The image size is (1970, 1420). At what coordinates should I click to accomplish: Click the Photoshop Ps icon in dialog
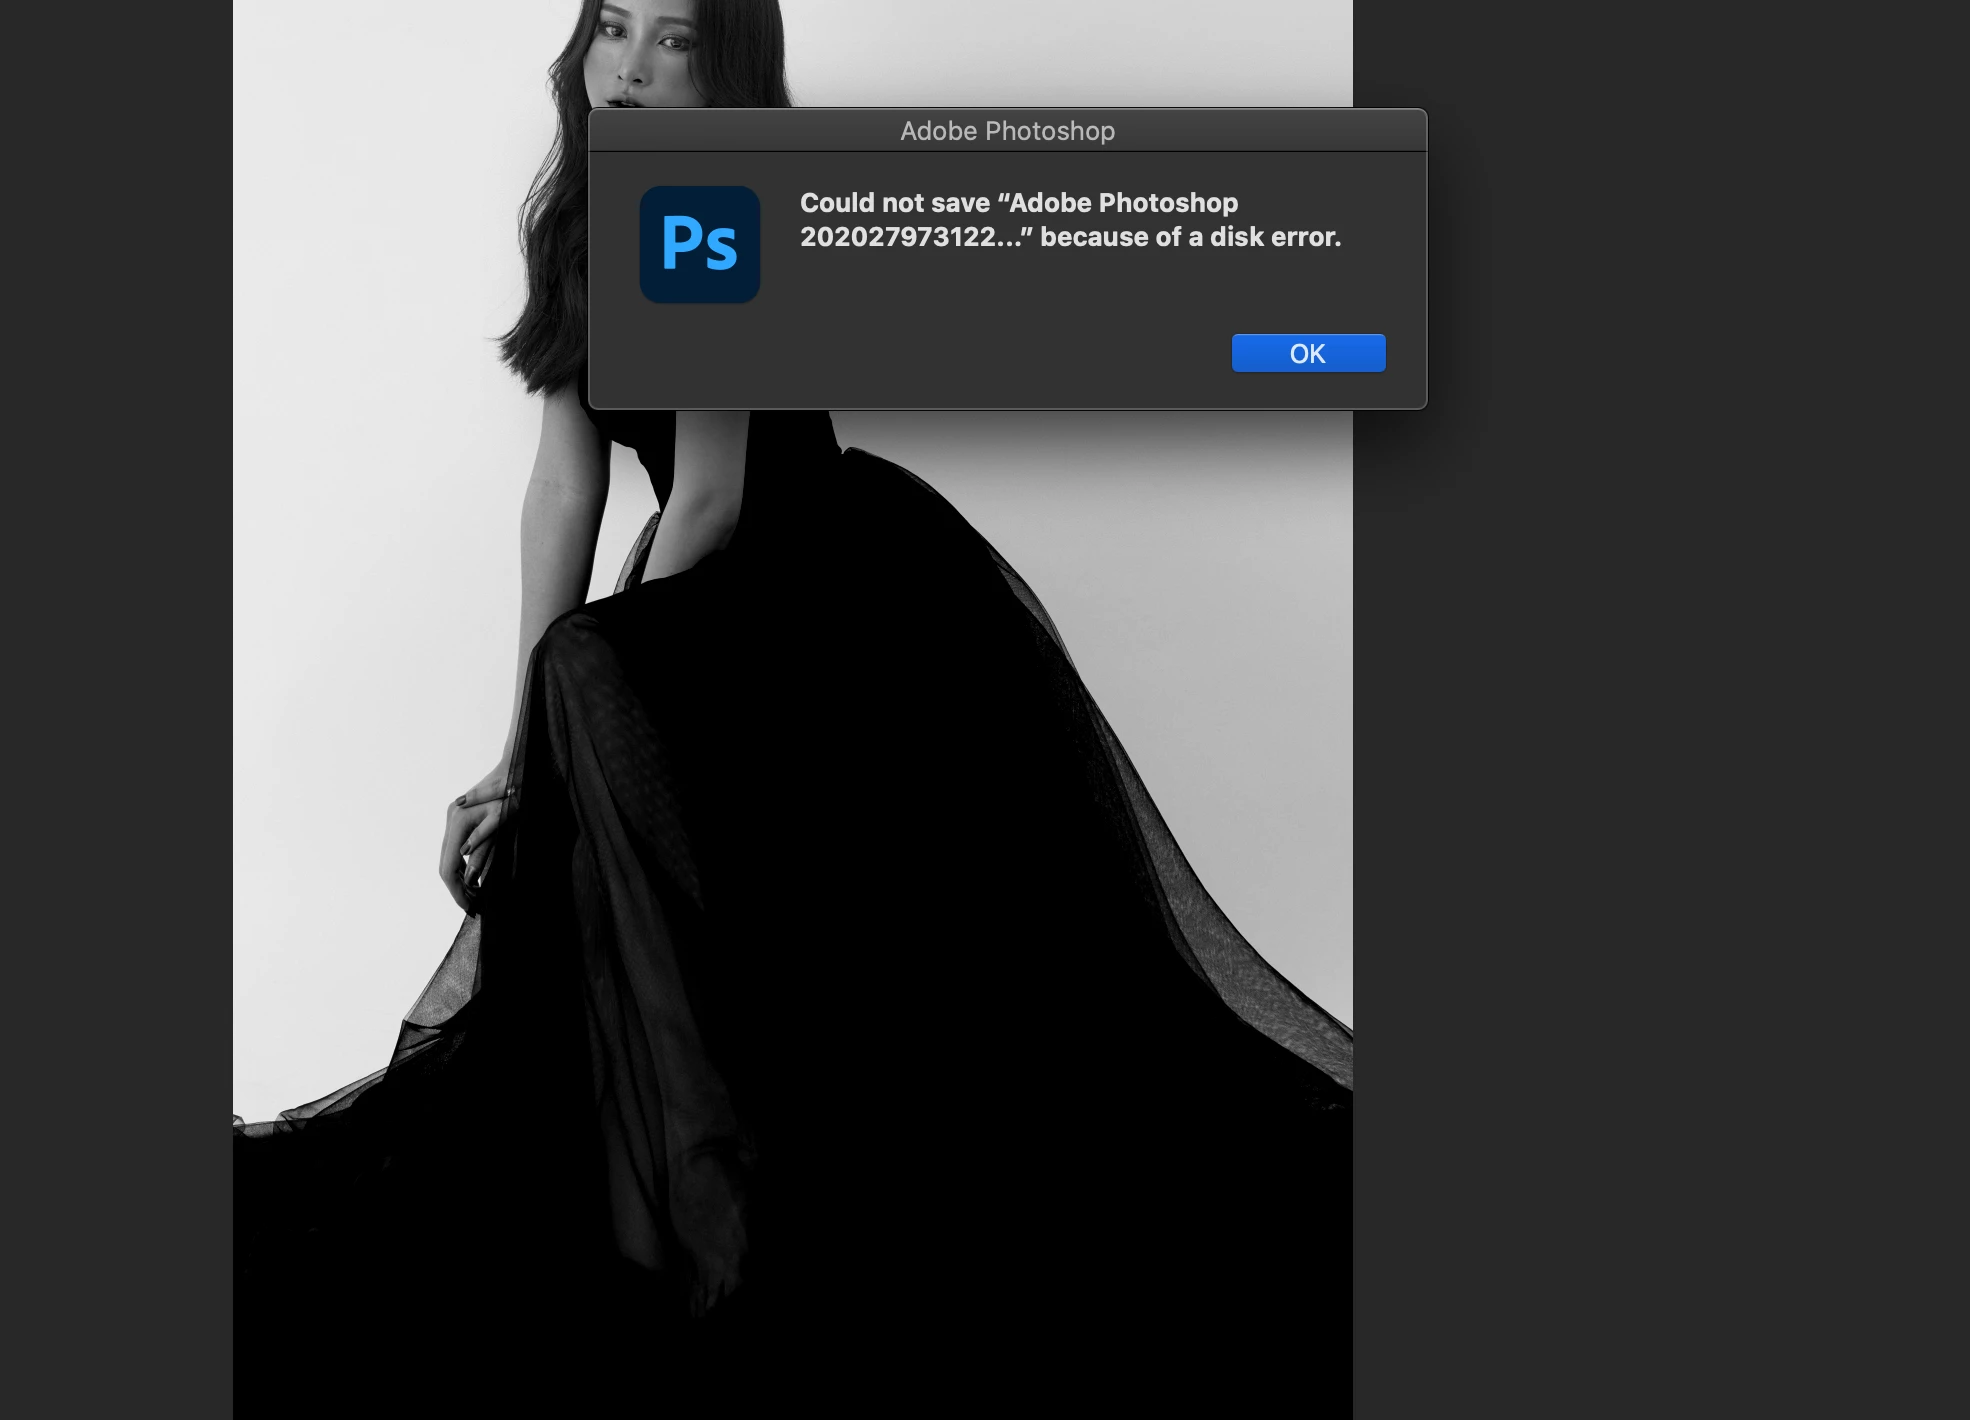point(699,244)
